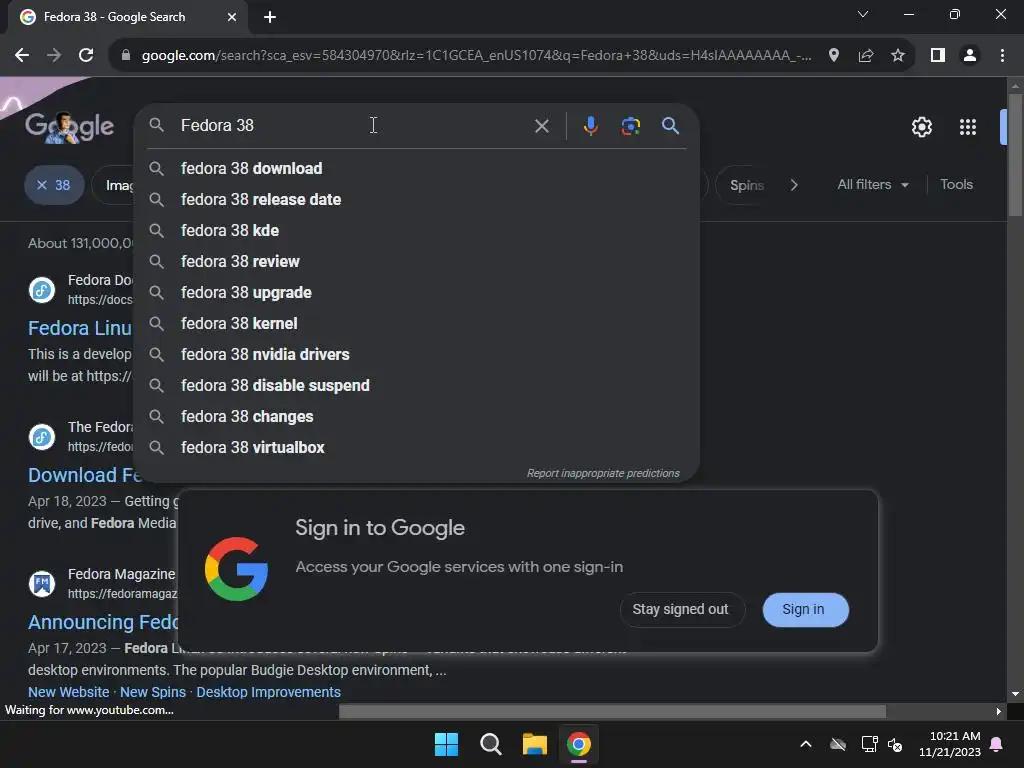Viewport: 1024px width, 768px height.
Task: Open Google apps grid
Action: point(967,127)
